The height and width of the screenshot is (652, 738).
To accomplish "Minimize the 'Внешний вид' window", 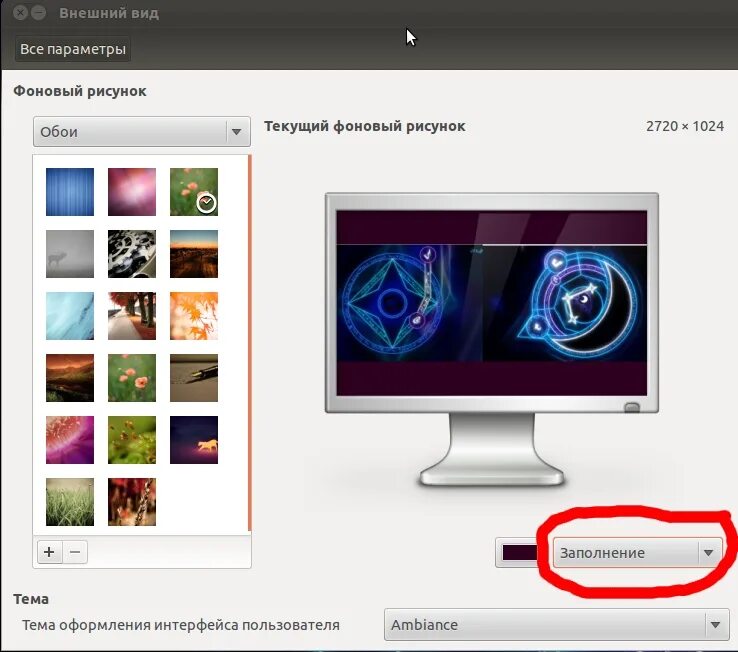I will [39, 13].
